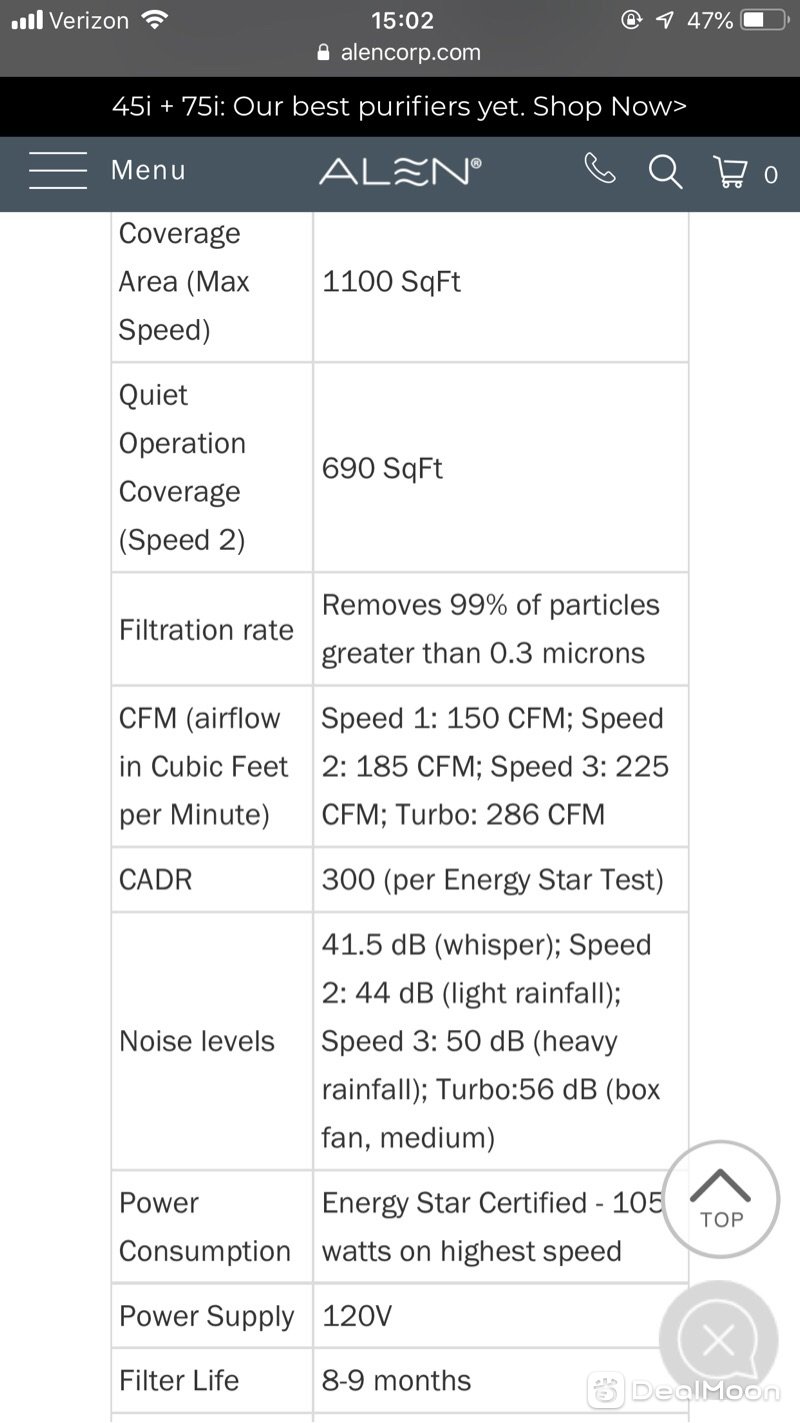Viewport: 800px width, 1423px height.
Task: Tap the Filtration rate row label
Action: [206, 629]
